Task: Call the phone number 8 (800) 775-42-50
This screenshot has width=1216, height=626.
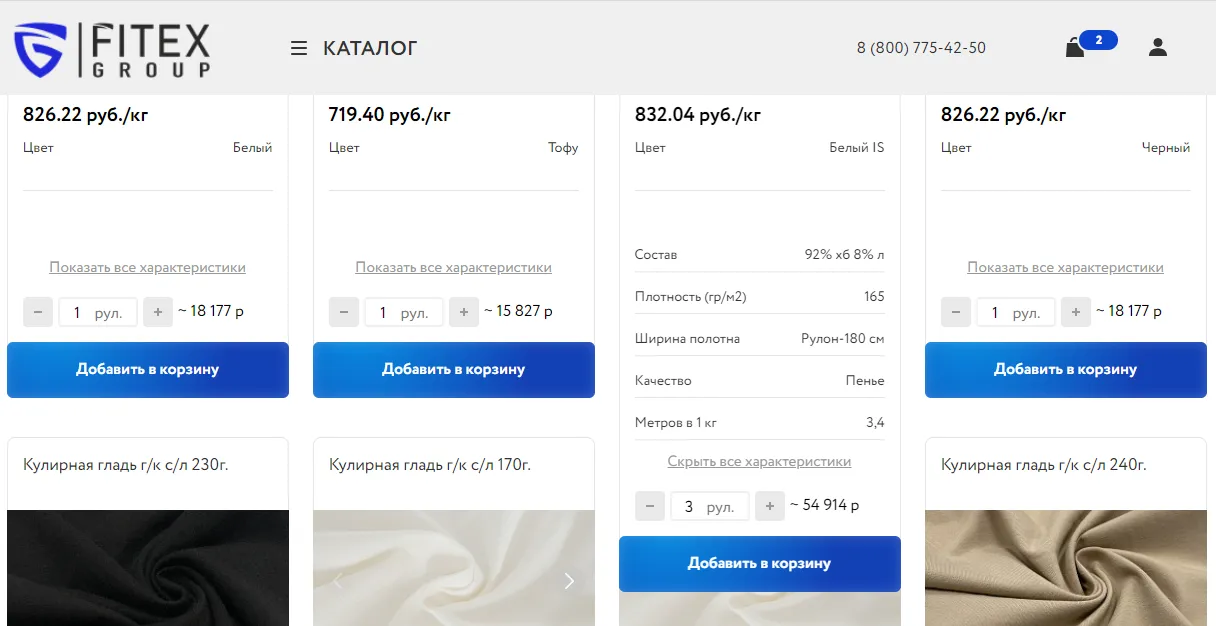Action: point(921,48)
